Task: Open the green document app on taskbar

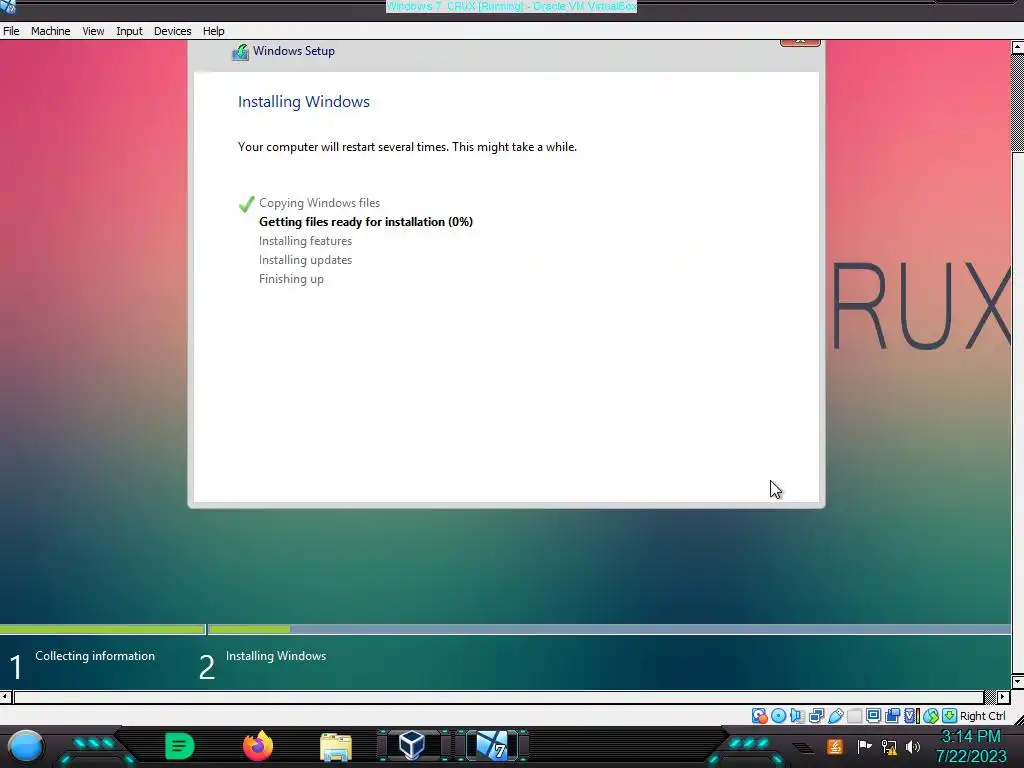Action: pyautogui.click(x=179, y=746)
